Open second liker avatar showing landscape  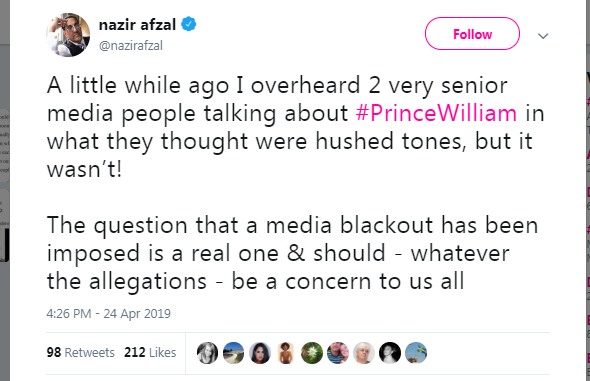coord(233,353)
